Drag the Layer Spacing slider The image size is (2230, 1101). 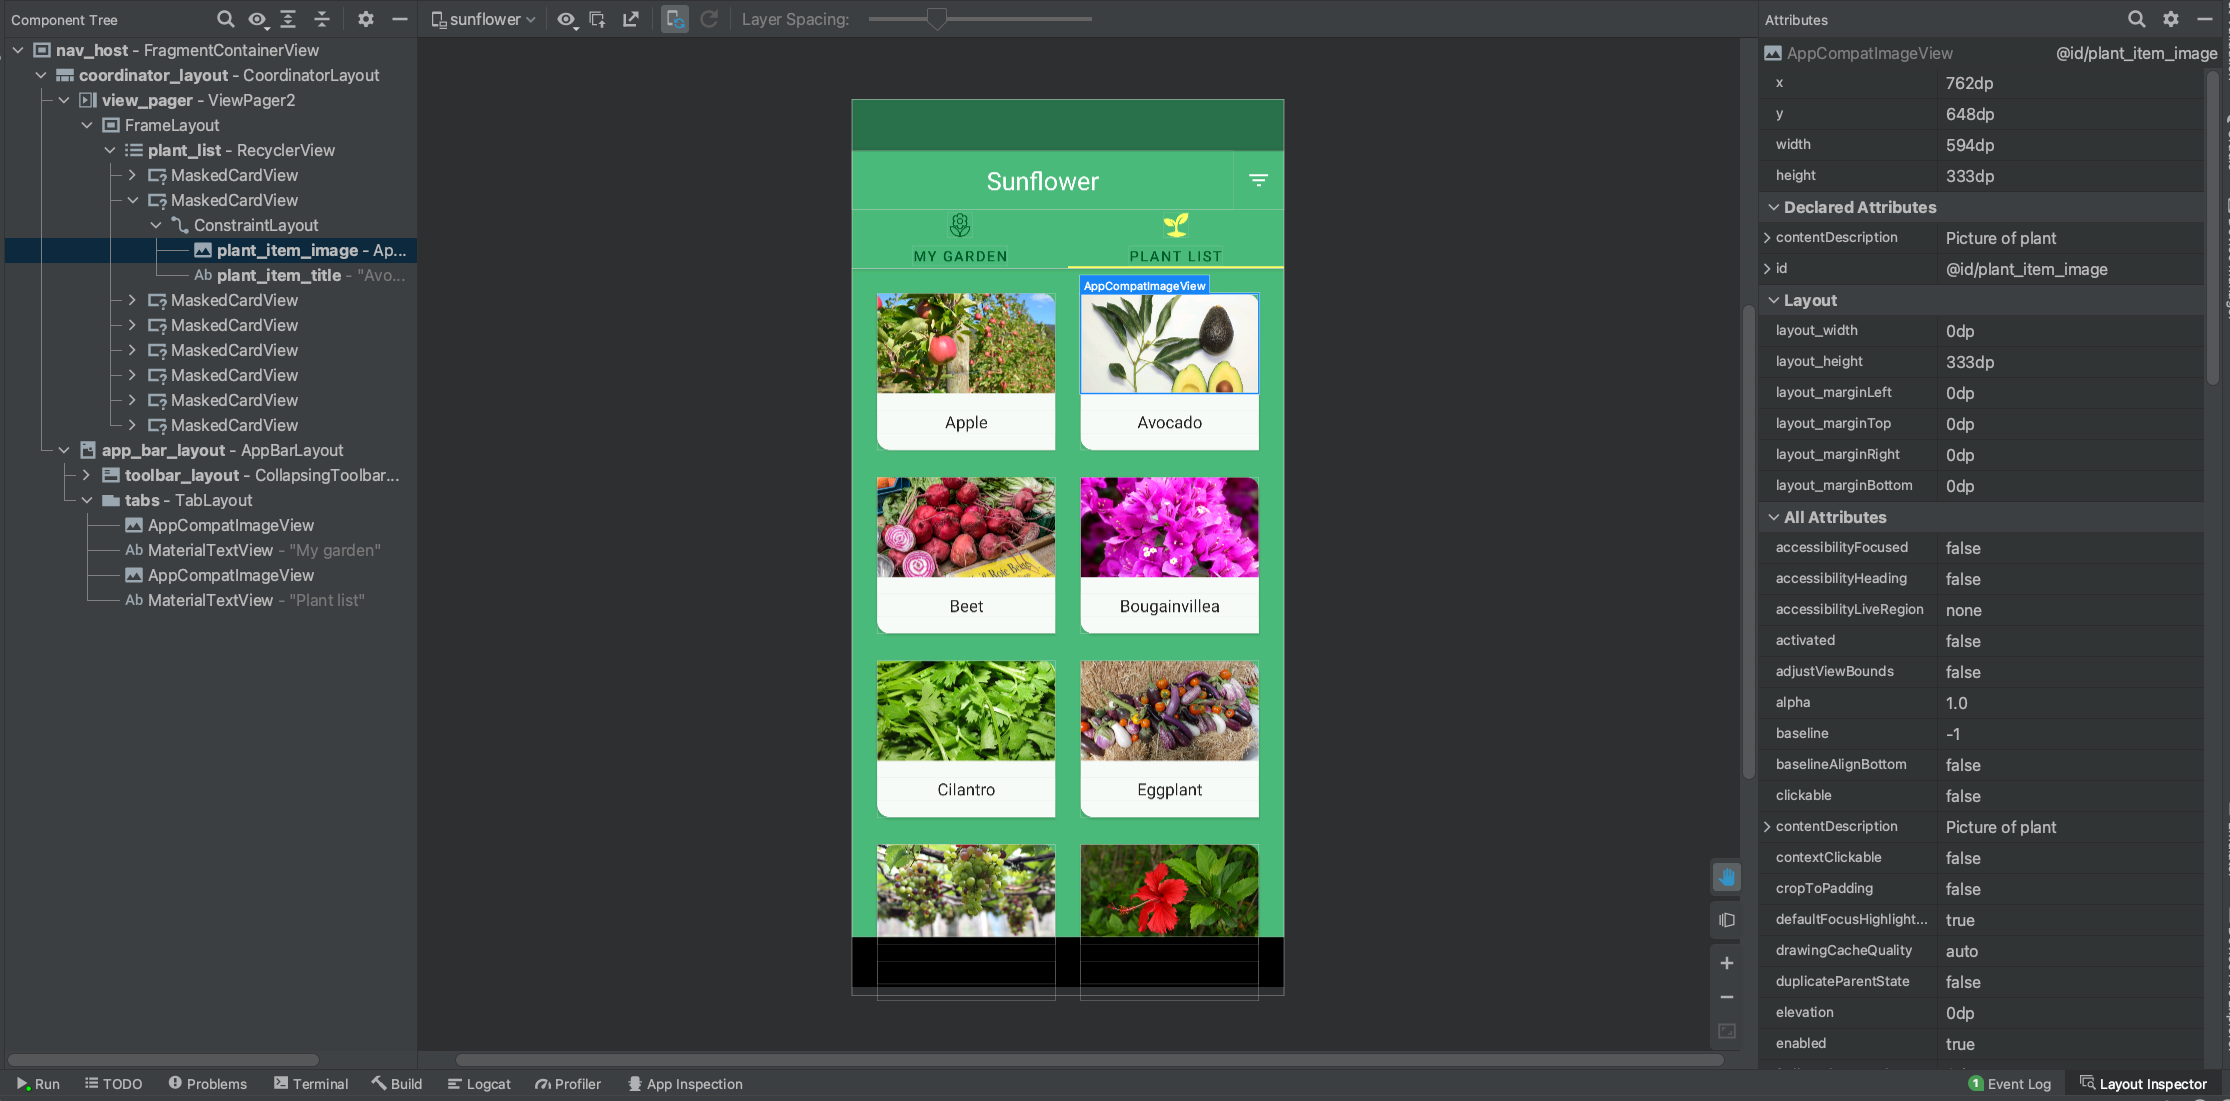(x=937, y=20)
